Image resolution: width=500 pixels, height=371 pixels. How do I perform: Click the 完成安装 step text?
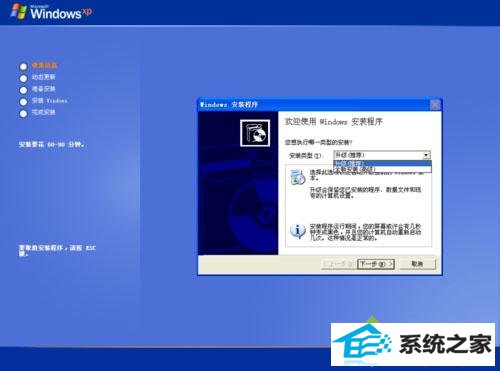click(44, 112)
